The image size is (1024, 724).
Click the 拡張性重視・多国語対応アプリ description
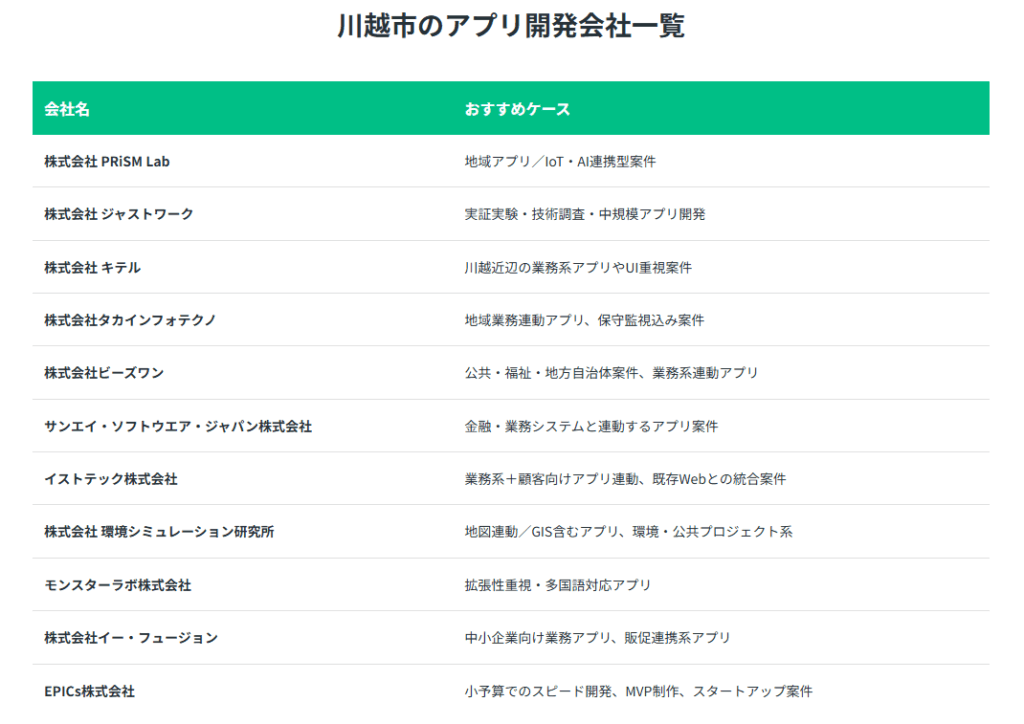pyautogui.click(x=558, y=585)
